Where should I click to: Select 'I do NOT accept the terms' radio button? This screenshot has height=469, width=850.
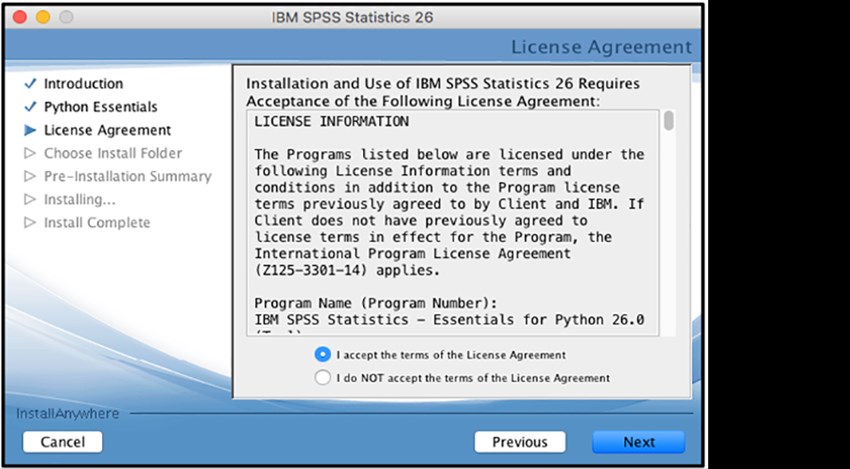coord(322,377)
